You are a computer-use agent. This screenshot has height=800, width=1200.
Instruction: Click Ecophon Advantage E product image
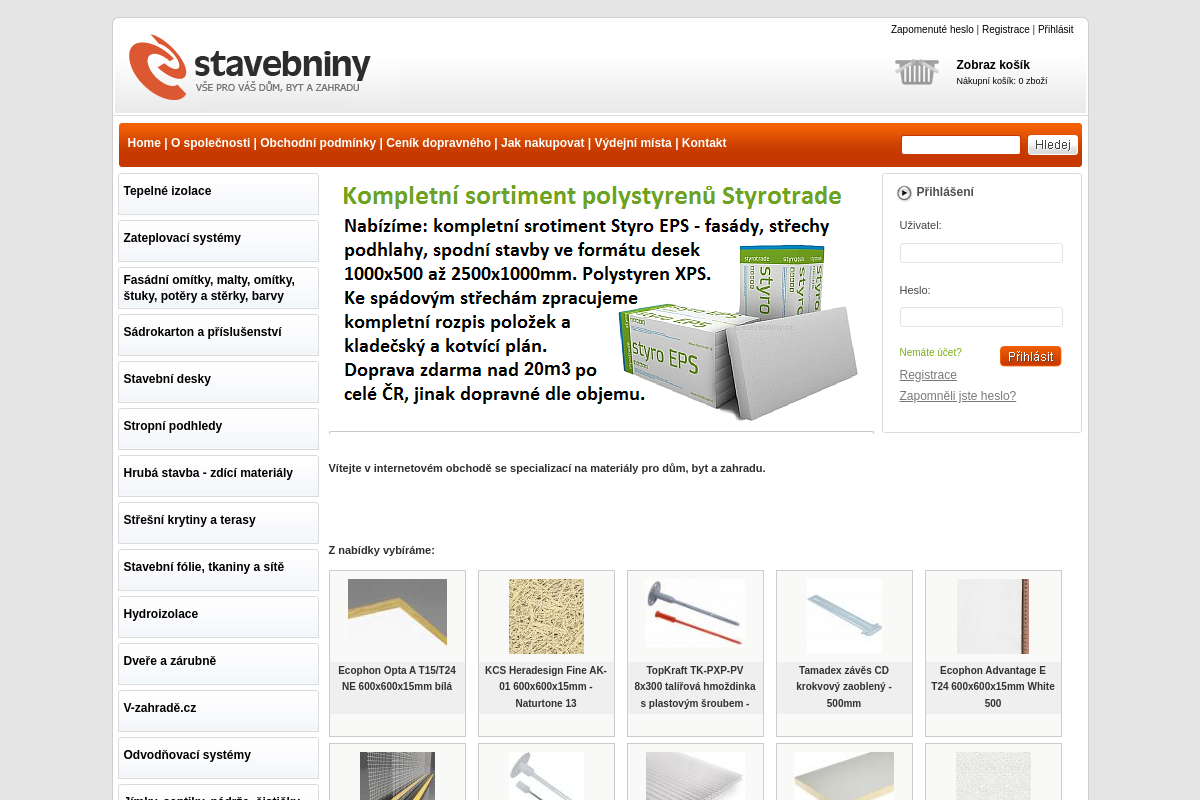[993, 617]
